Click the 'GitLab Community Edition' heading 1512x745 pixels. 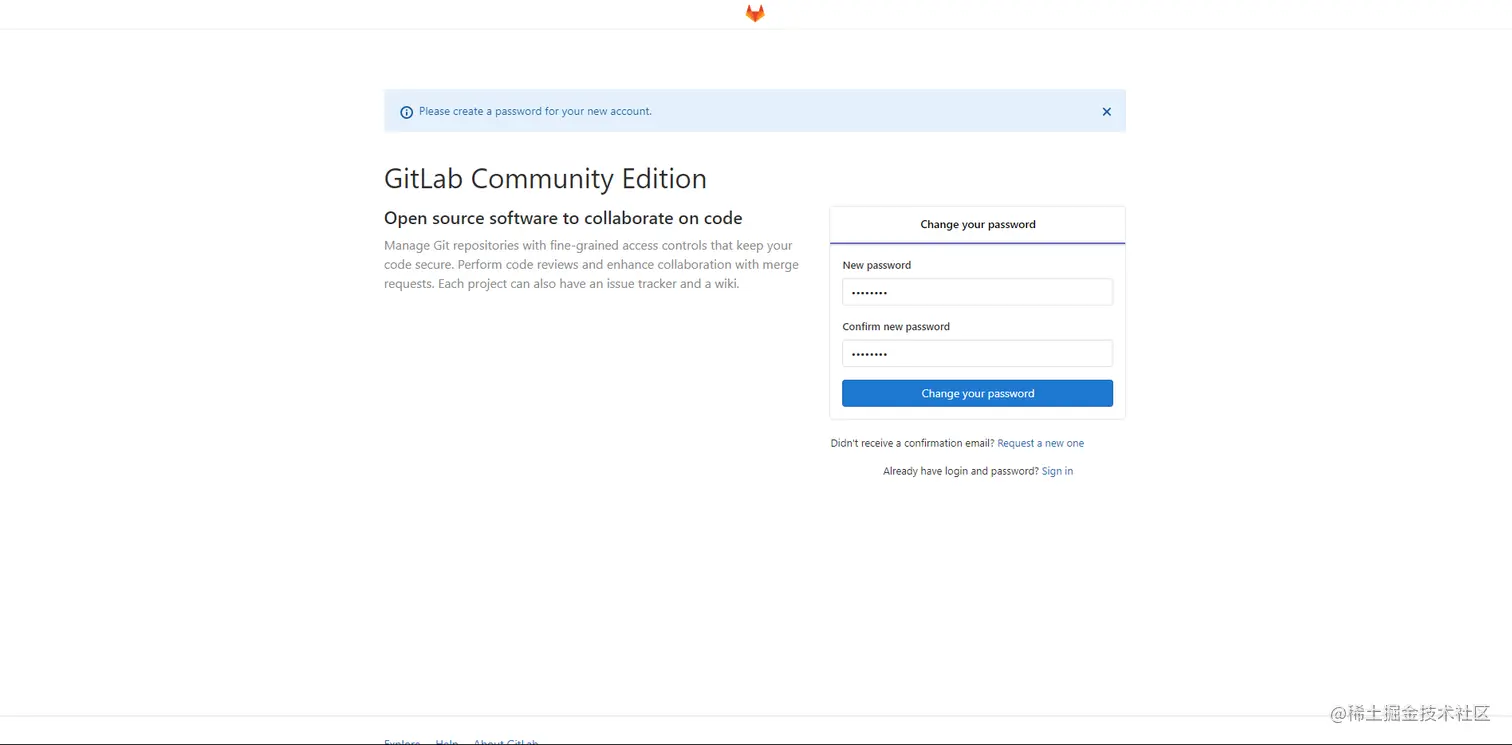545,179
